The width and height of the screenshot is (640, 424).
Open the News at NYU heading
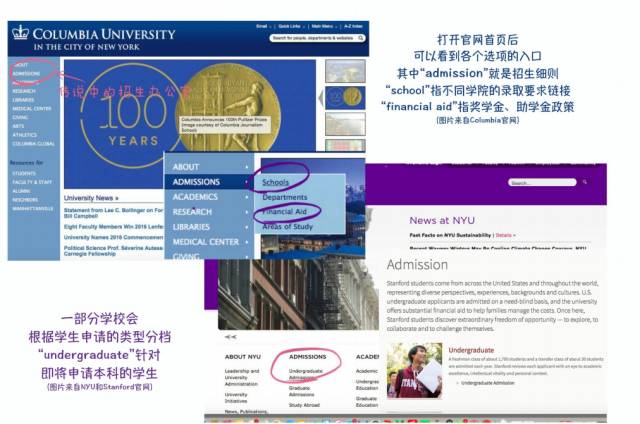(x=442, y=221)
